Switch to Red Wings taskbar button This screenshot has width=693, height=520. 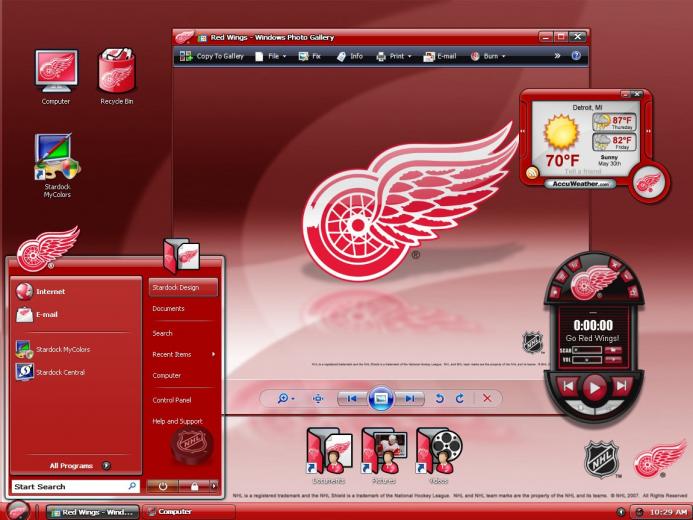pos(93,512)
